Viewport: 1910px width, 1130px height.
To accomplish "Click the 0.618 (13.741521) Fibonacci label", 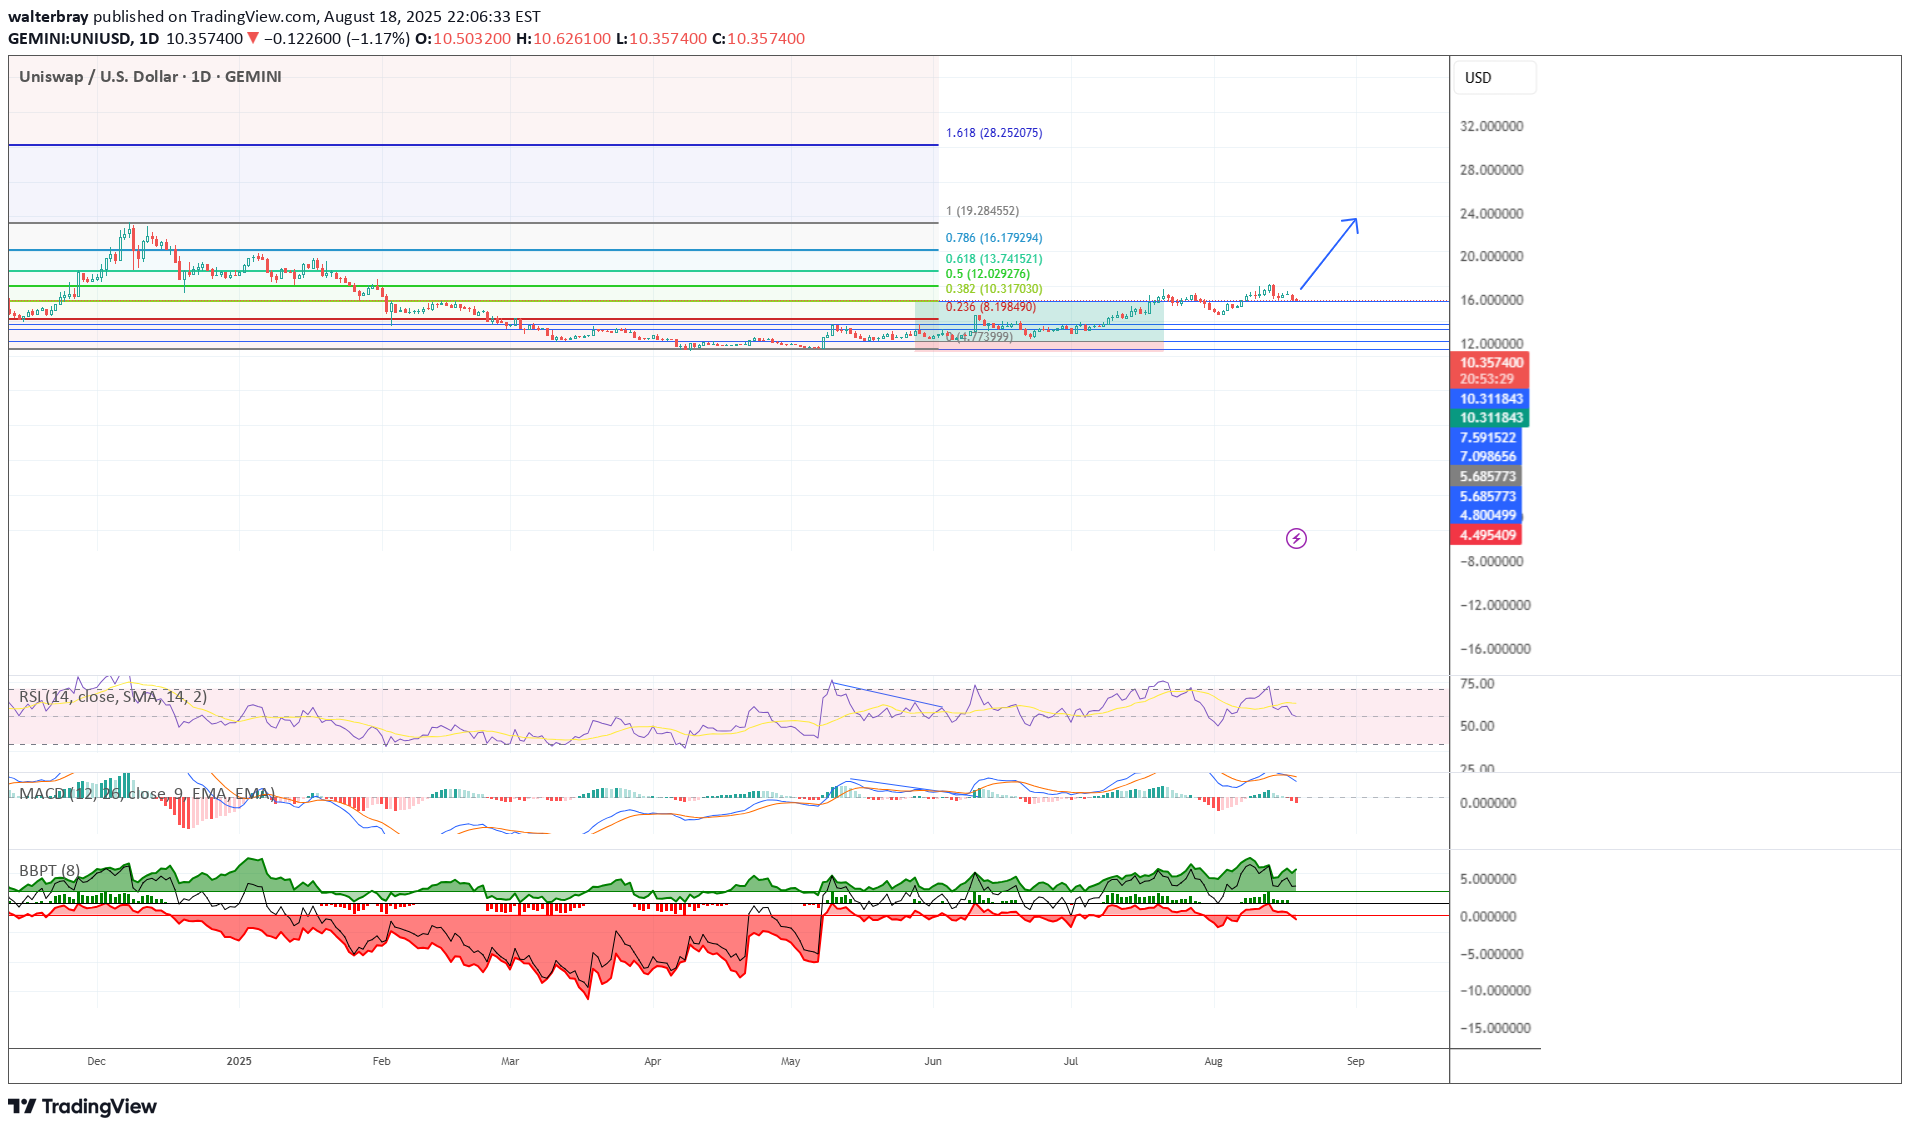I will pos(994,259).
